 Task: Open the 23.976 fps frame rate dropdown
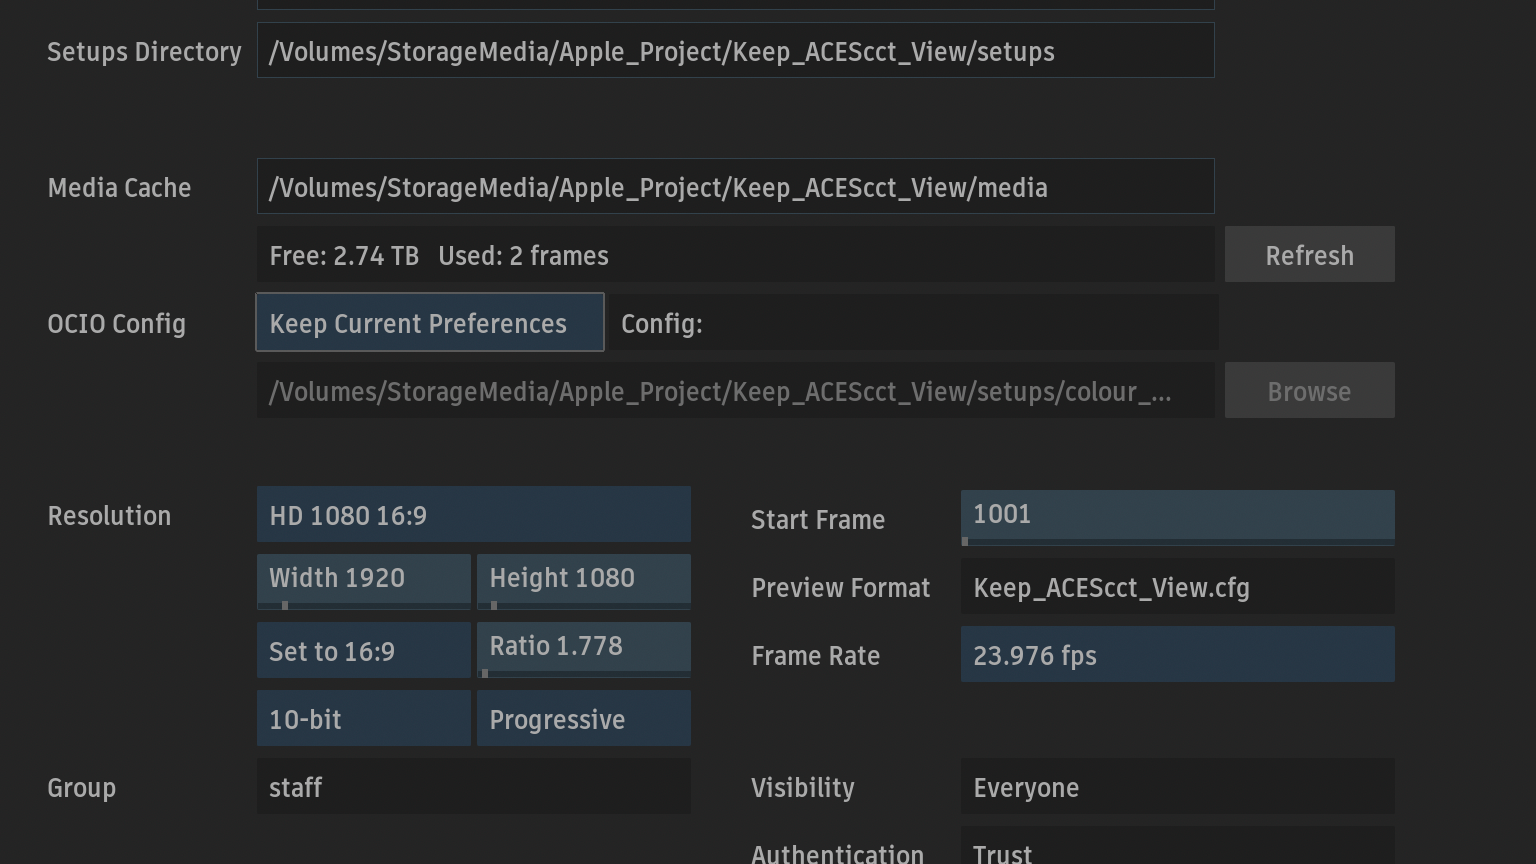coord(1177,655)
